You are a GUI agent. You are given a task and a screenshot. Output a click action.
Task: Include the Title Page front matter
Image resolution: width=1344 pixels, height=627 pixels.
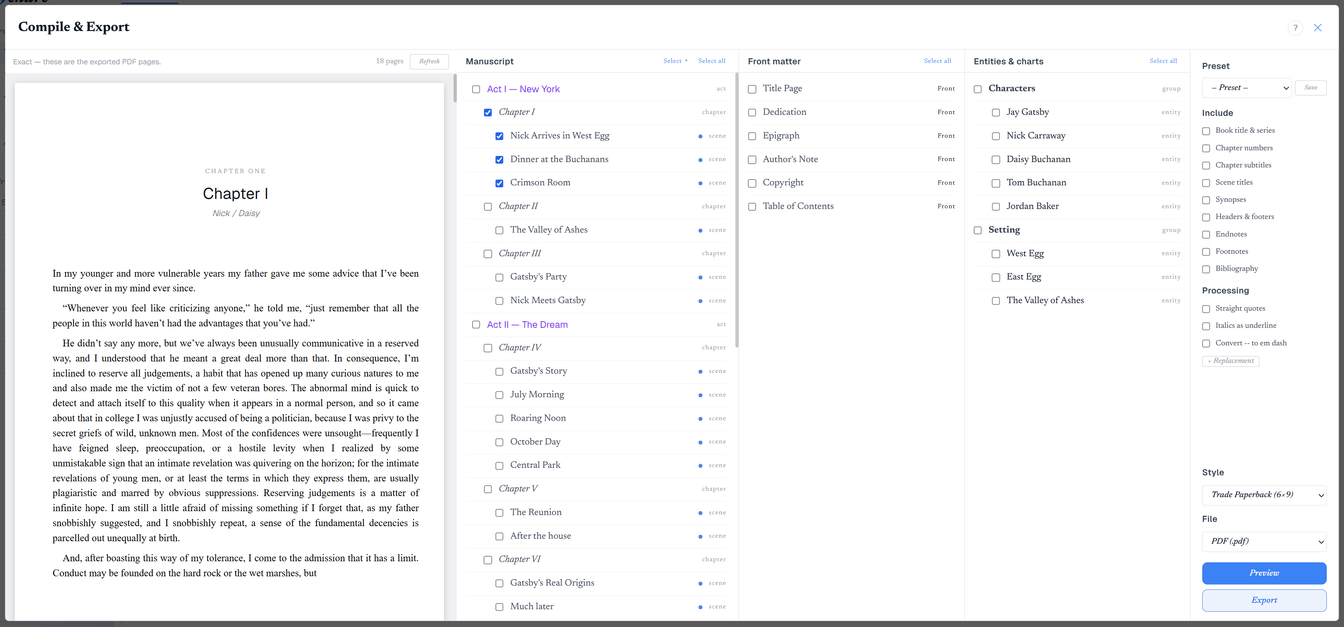(752, 89)
